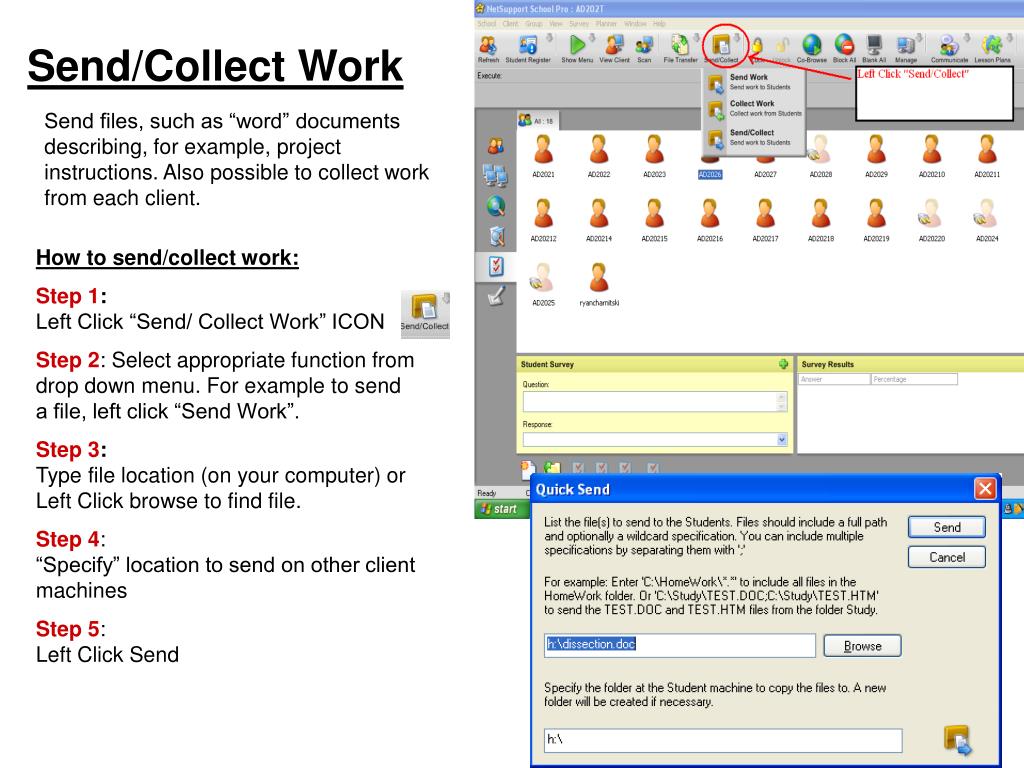Image resolution: width=1024 pixels, height=768 pixels.
Task: Click the destination folder field showing h:\
Action: 723,740
